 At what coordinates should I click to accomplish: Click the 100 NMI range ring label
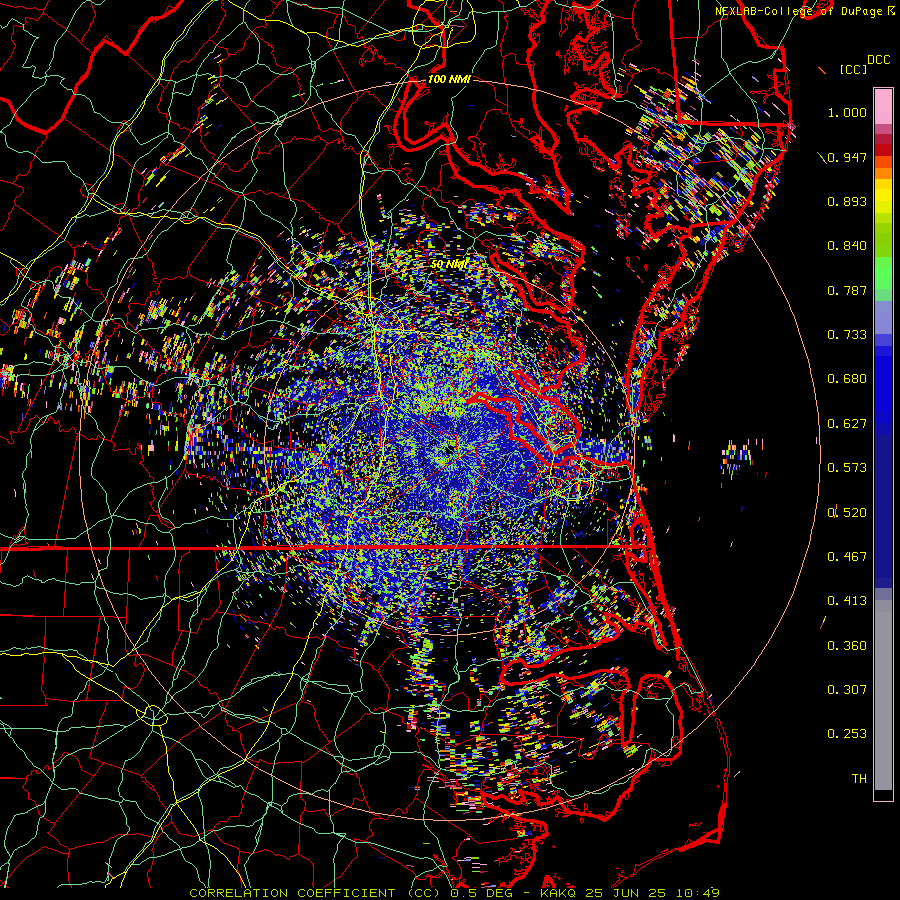pos(449,79)
